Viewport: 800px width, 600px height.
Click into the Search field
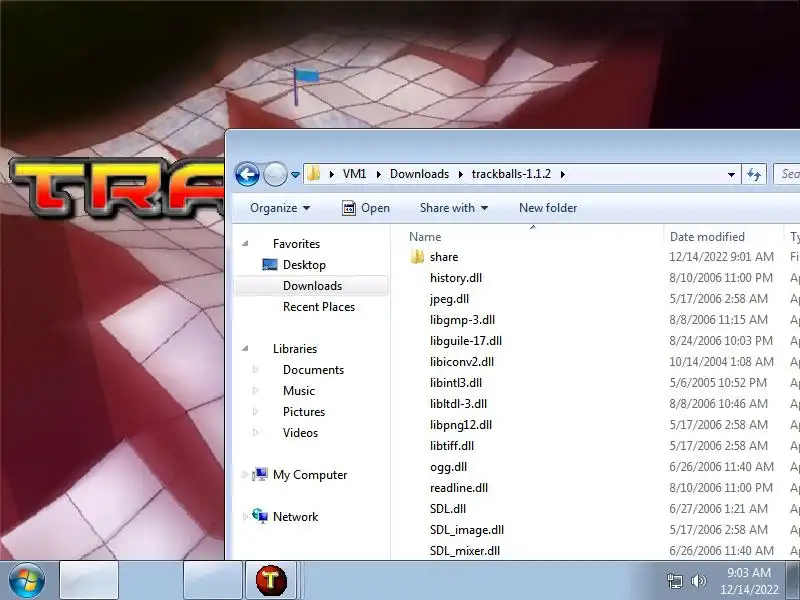click(x=787, y=174)
